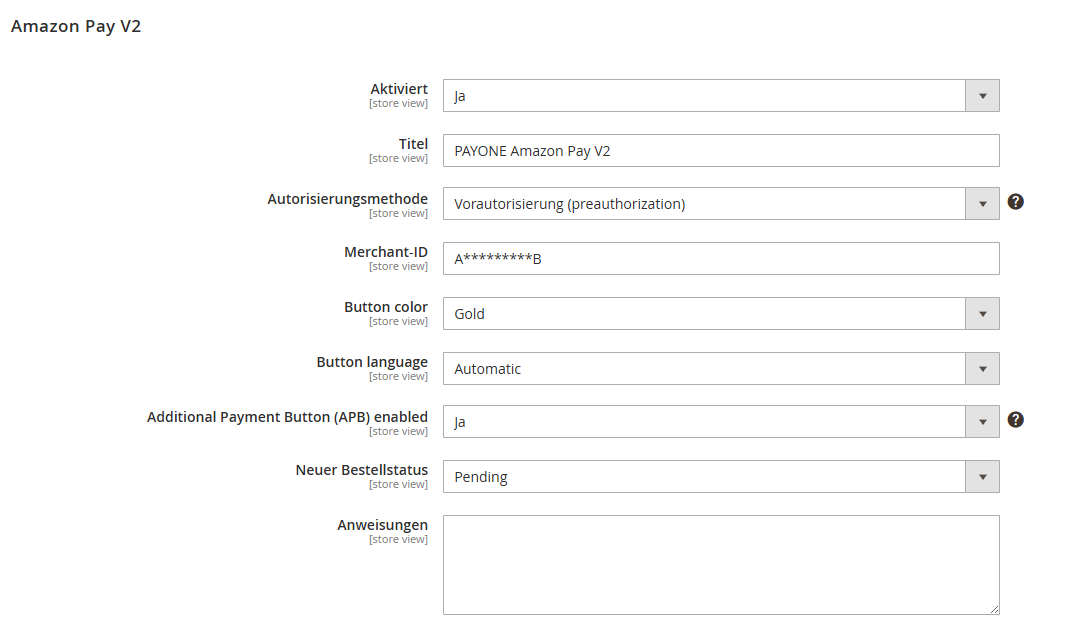Viewport: 1072px width, 620px height.
Task: Click the Button color label text
Action: click(x=385, y=307)
